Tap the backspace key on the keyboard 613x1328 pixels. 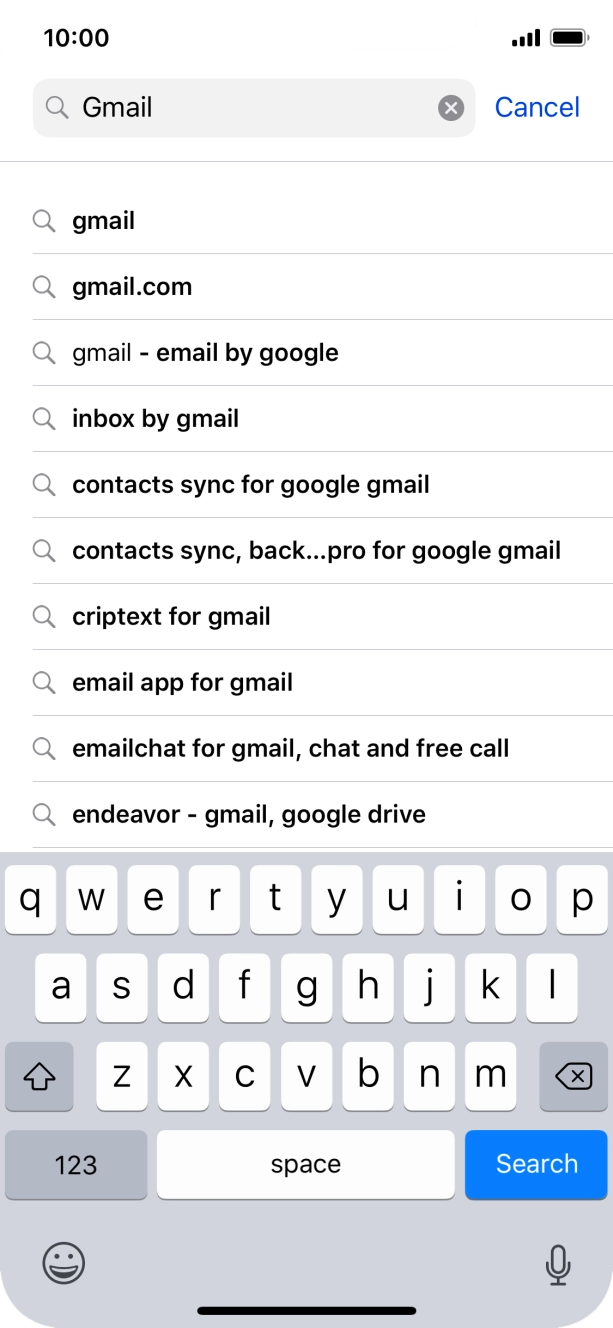(x=573, y=1076)
